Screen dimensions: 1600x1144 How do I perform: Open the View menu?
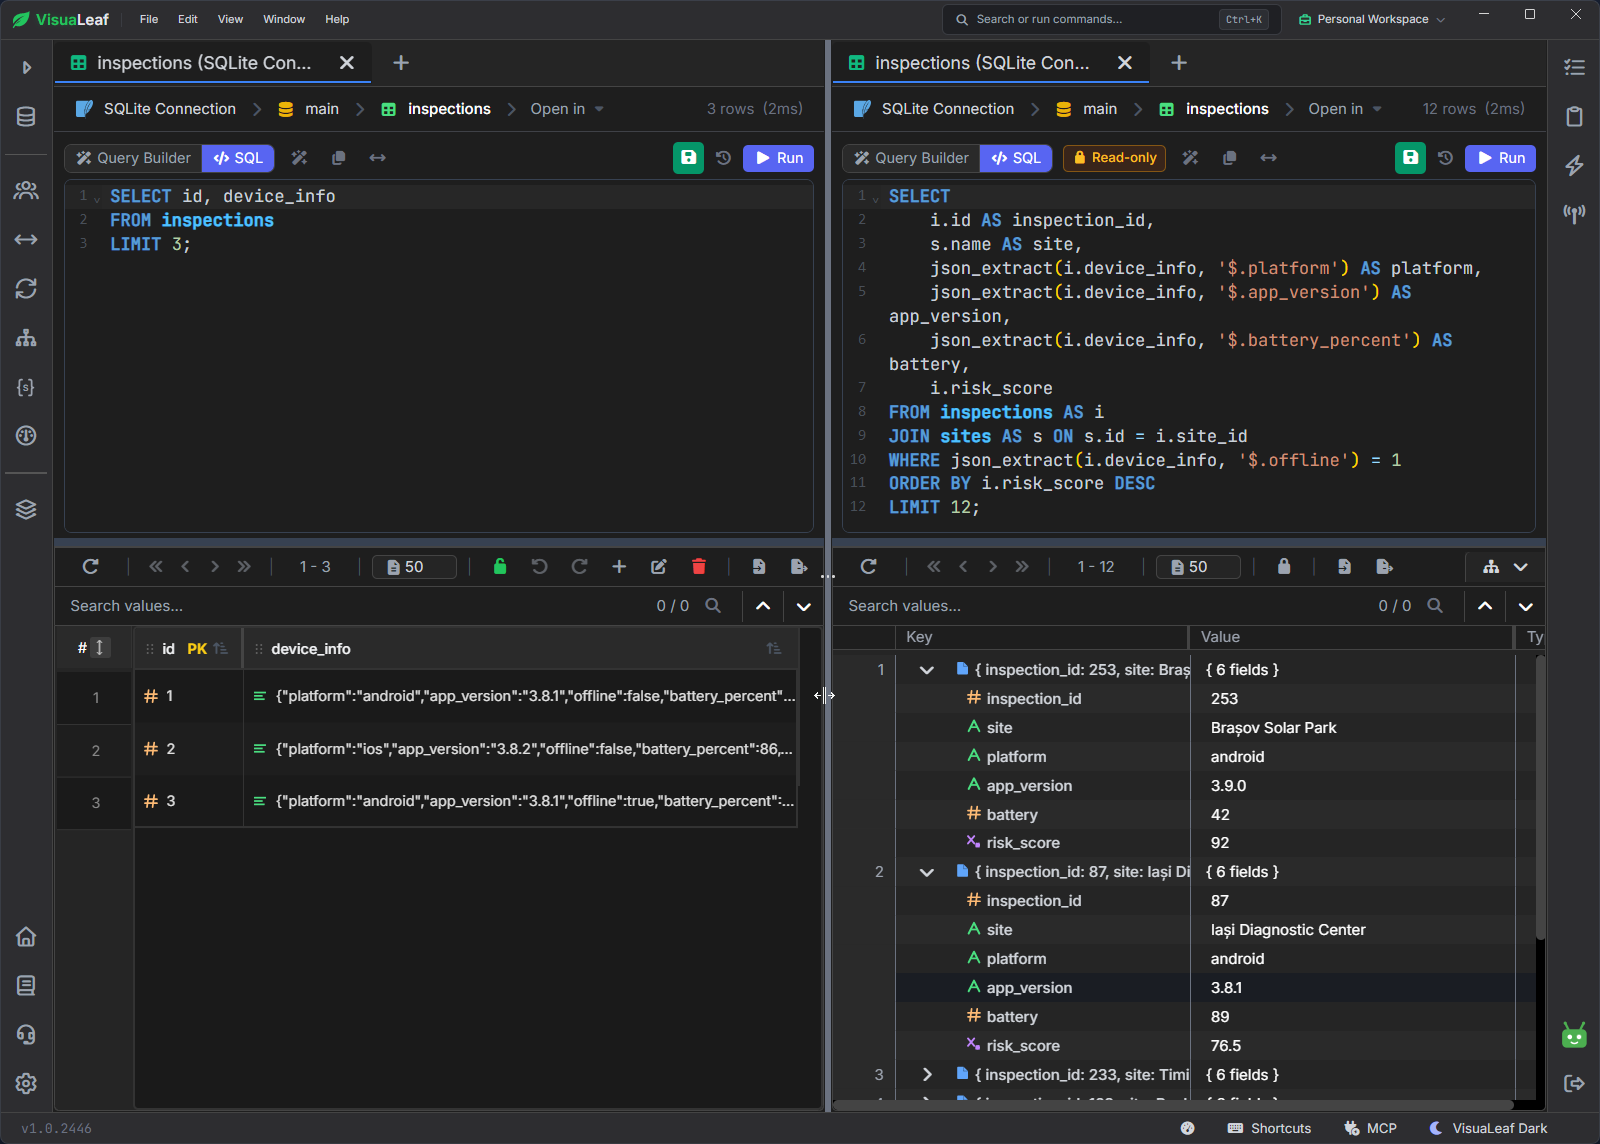click(x=230, y=19)
